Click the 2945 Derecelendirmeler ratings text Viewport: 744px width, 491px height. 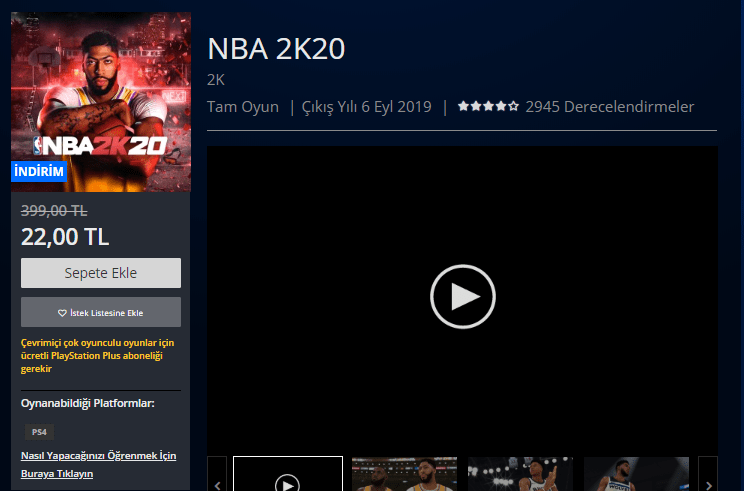coord(610,107)
